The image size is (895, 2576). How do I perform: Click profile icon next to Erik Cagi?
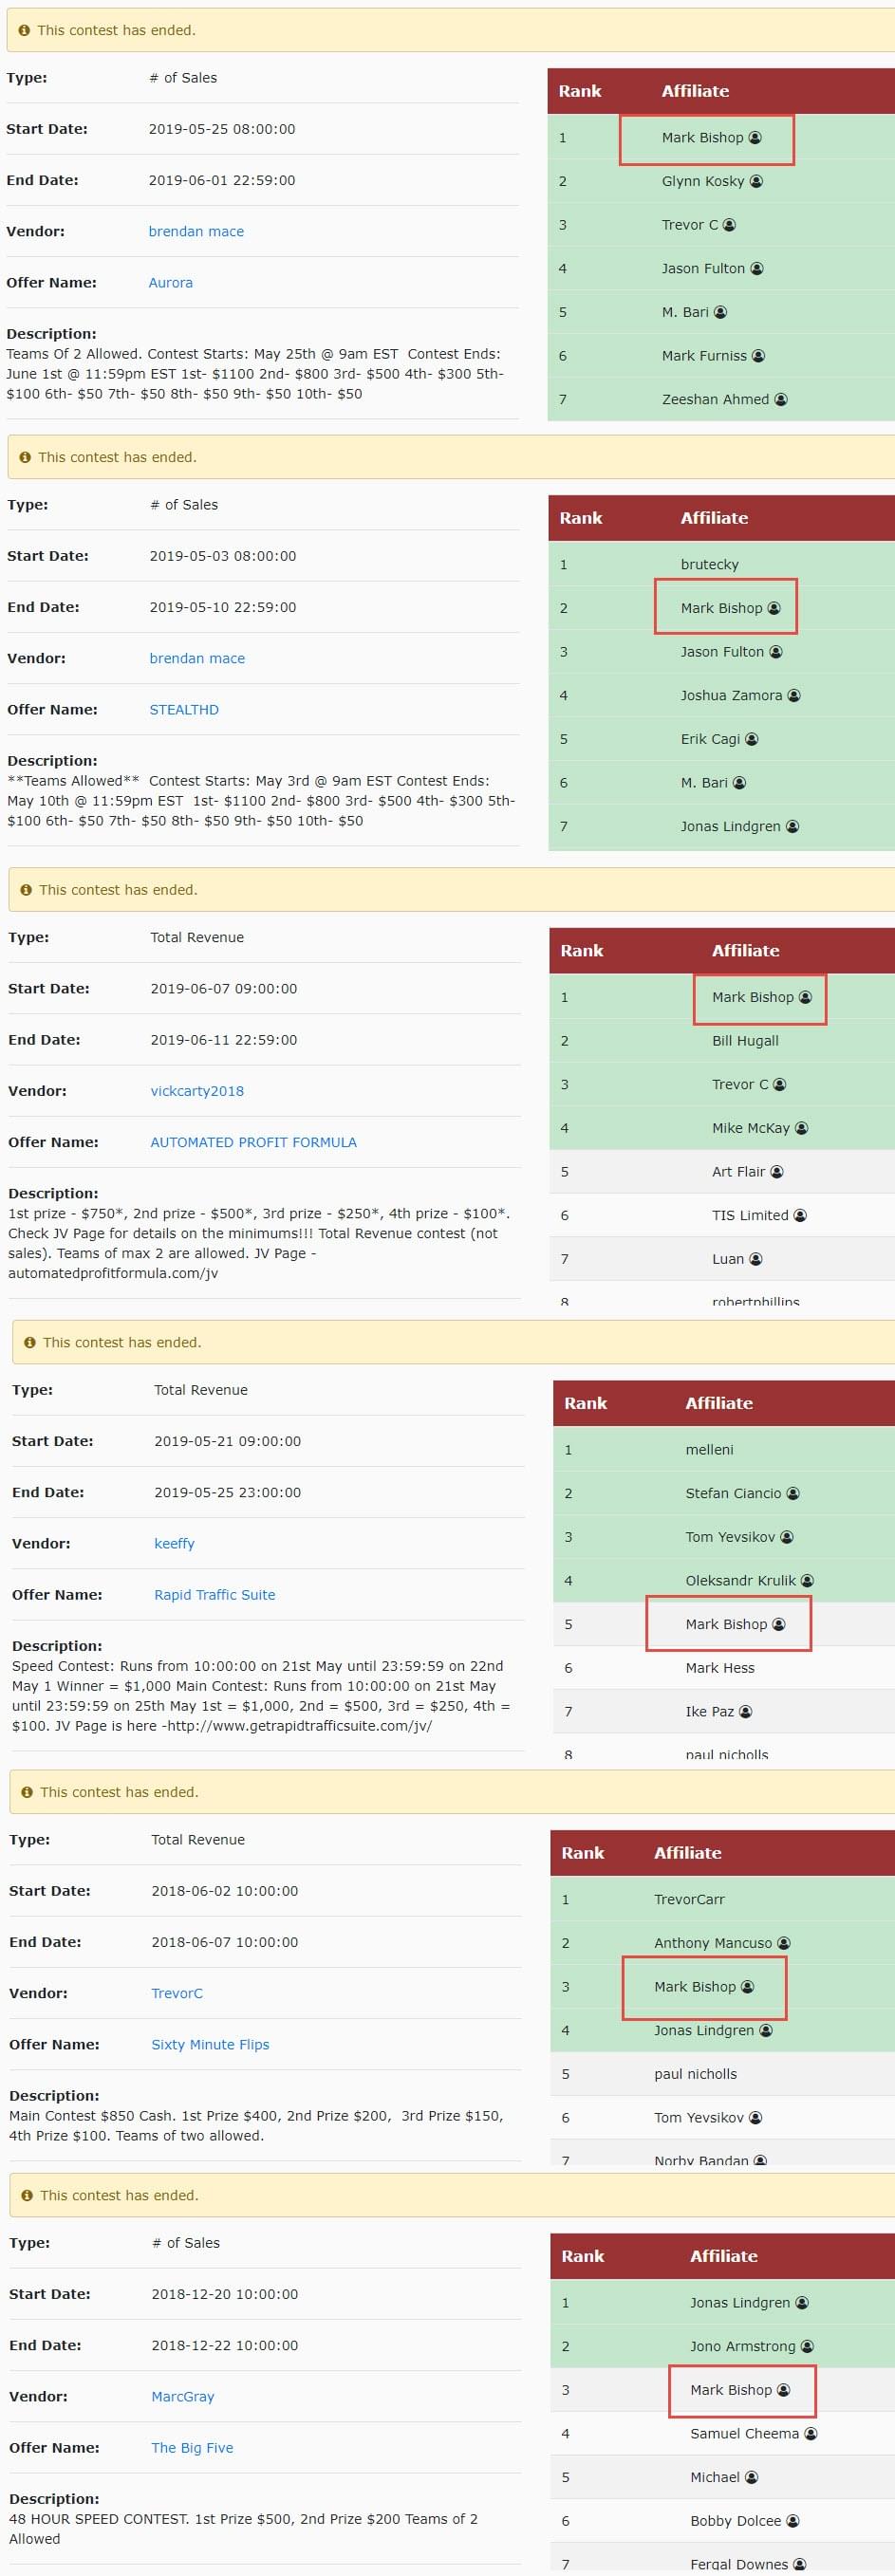pos(752,739)
